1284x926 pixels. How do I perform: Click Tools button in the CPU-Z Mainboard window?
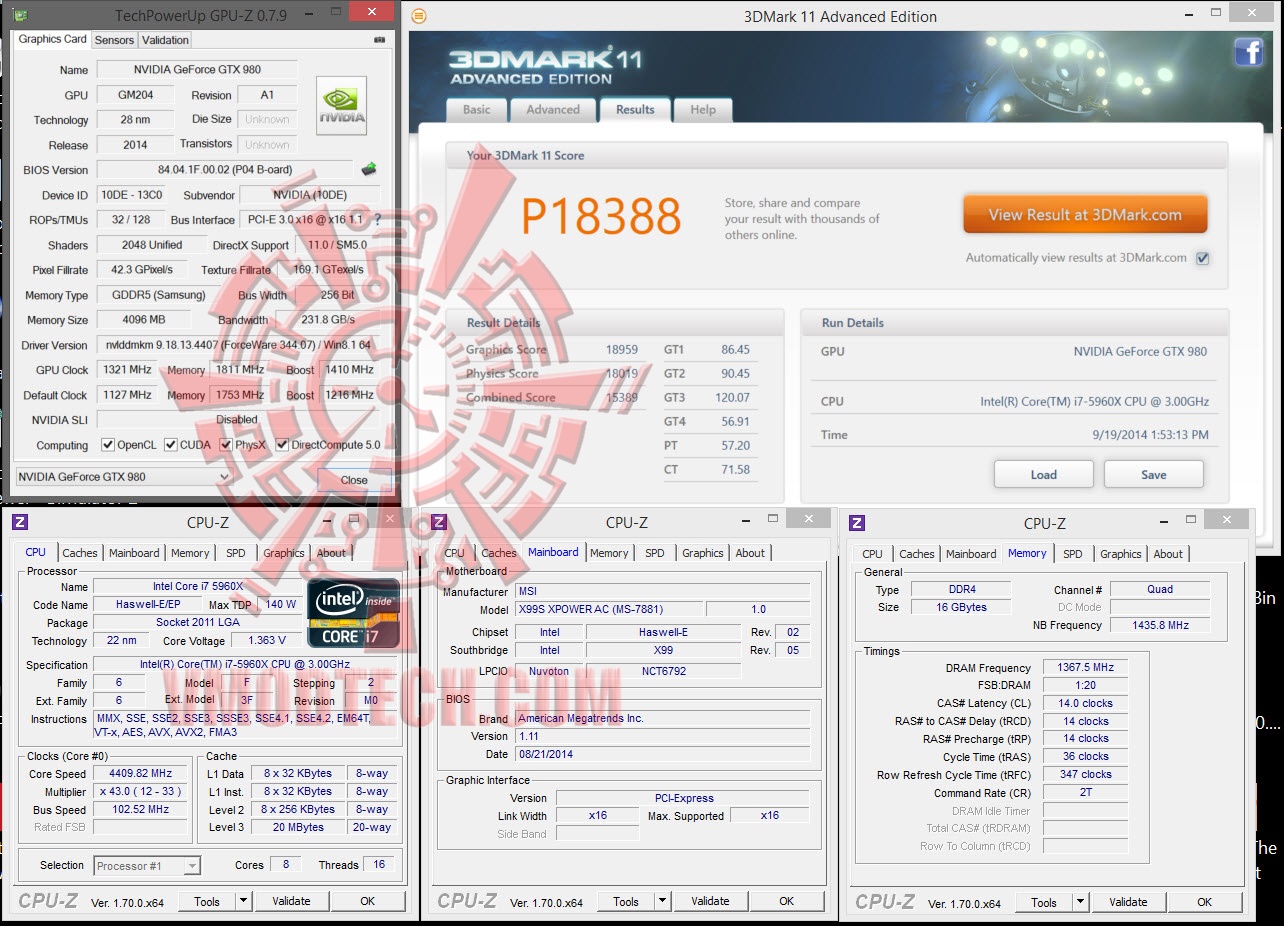(626, 901)
